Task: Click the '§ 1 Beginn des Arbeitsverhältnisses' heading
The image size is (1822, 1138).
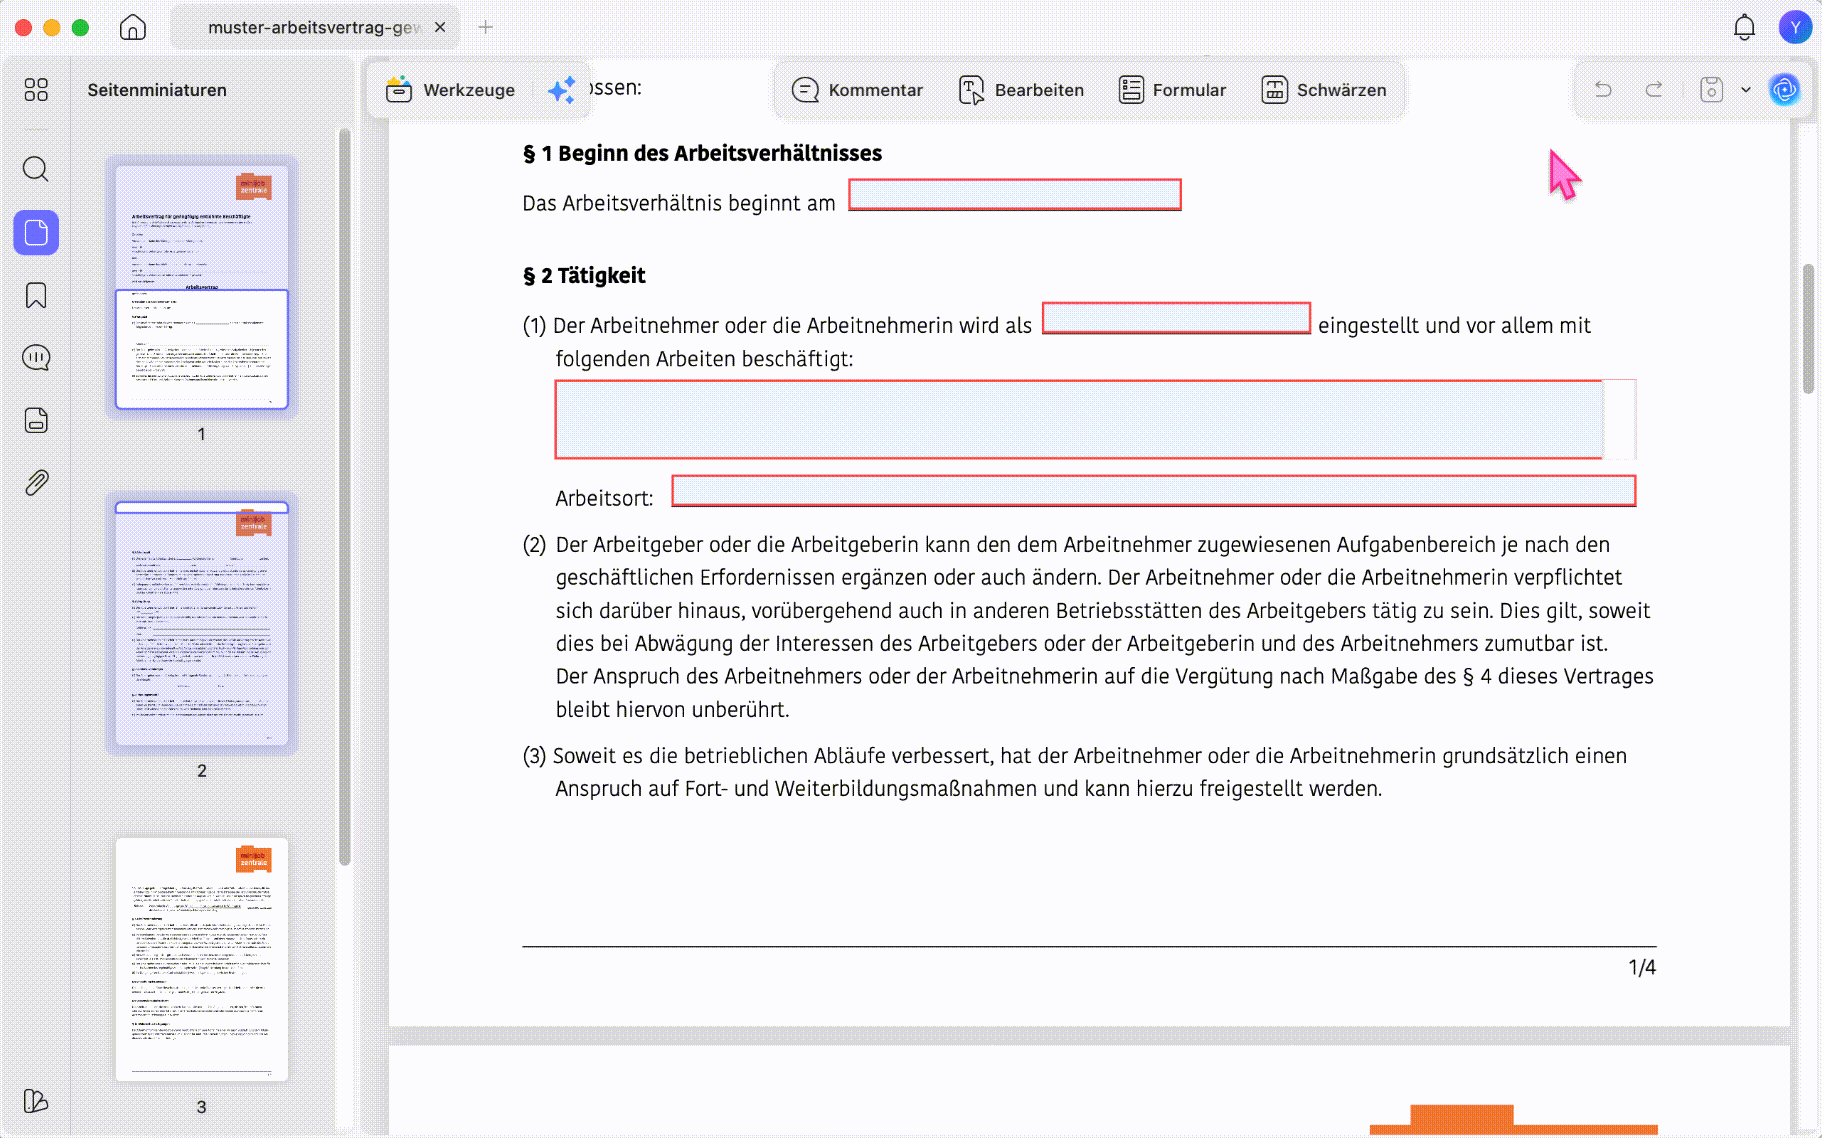Action: [702, 153]
